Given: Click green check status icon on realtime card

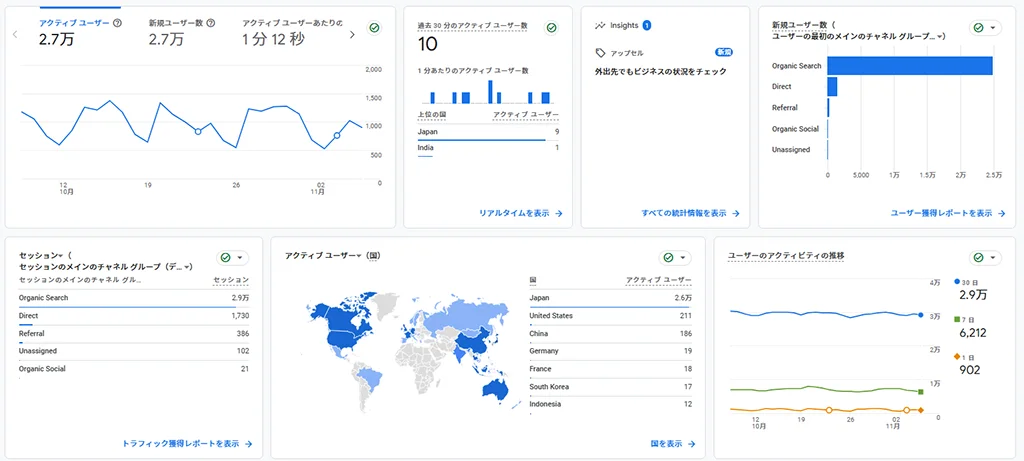Looking at the screenshot, I should click(550, 29).
